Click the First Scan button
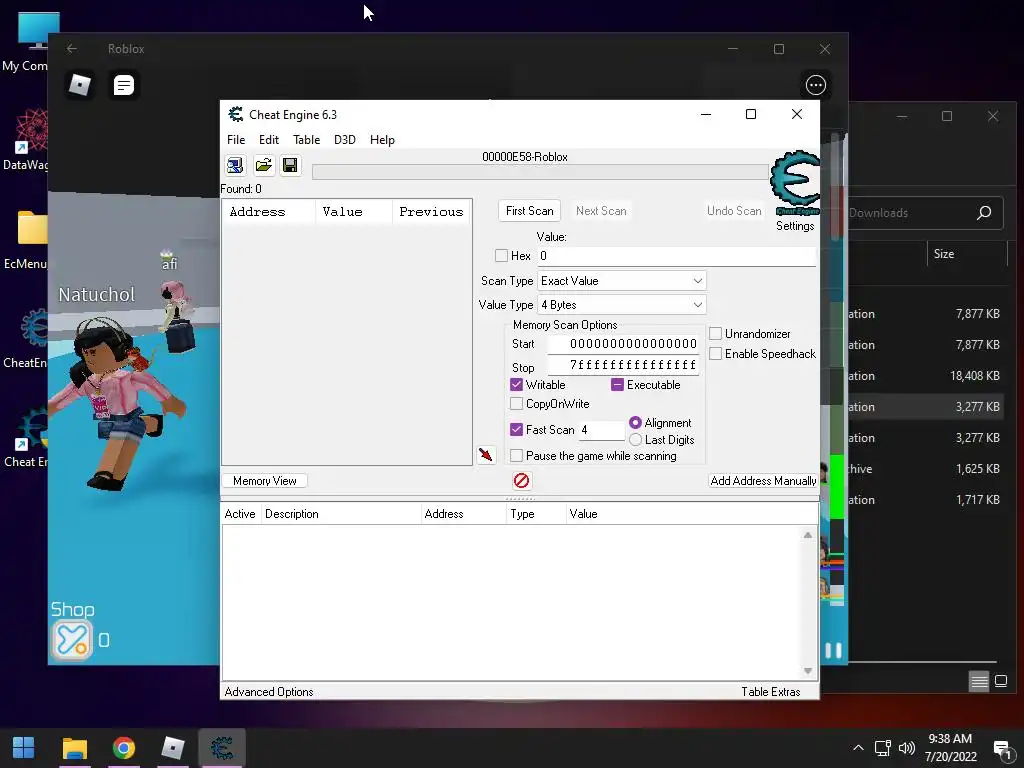Screen dimensions: 1024x768 [530, 211]
